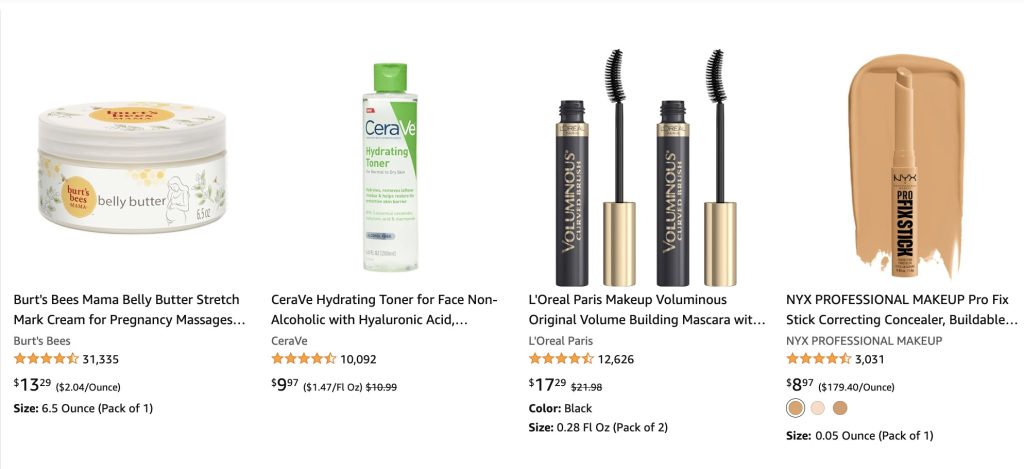Screen dimensions: 1024x469
Task: View Burt's Bees star rating
Action: 46,359
